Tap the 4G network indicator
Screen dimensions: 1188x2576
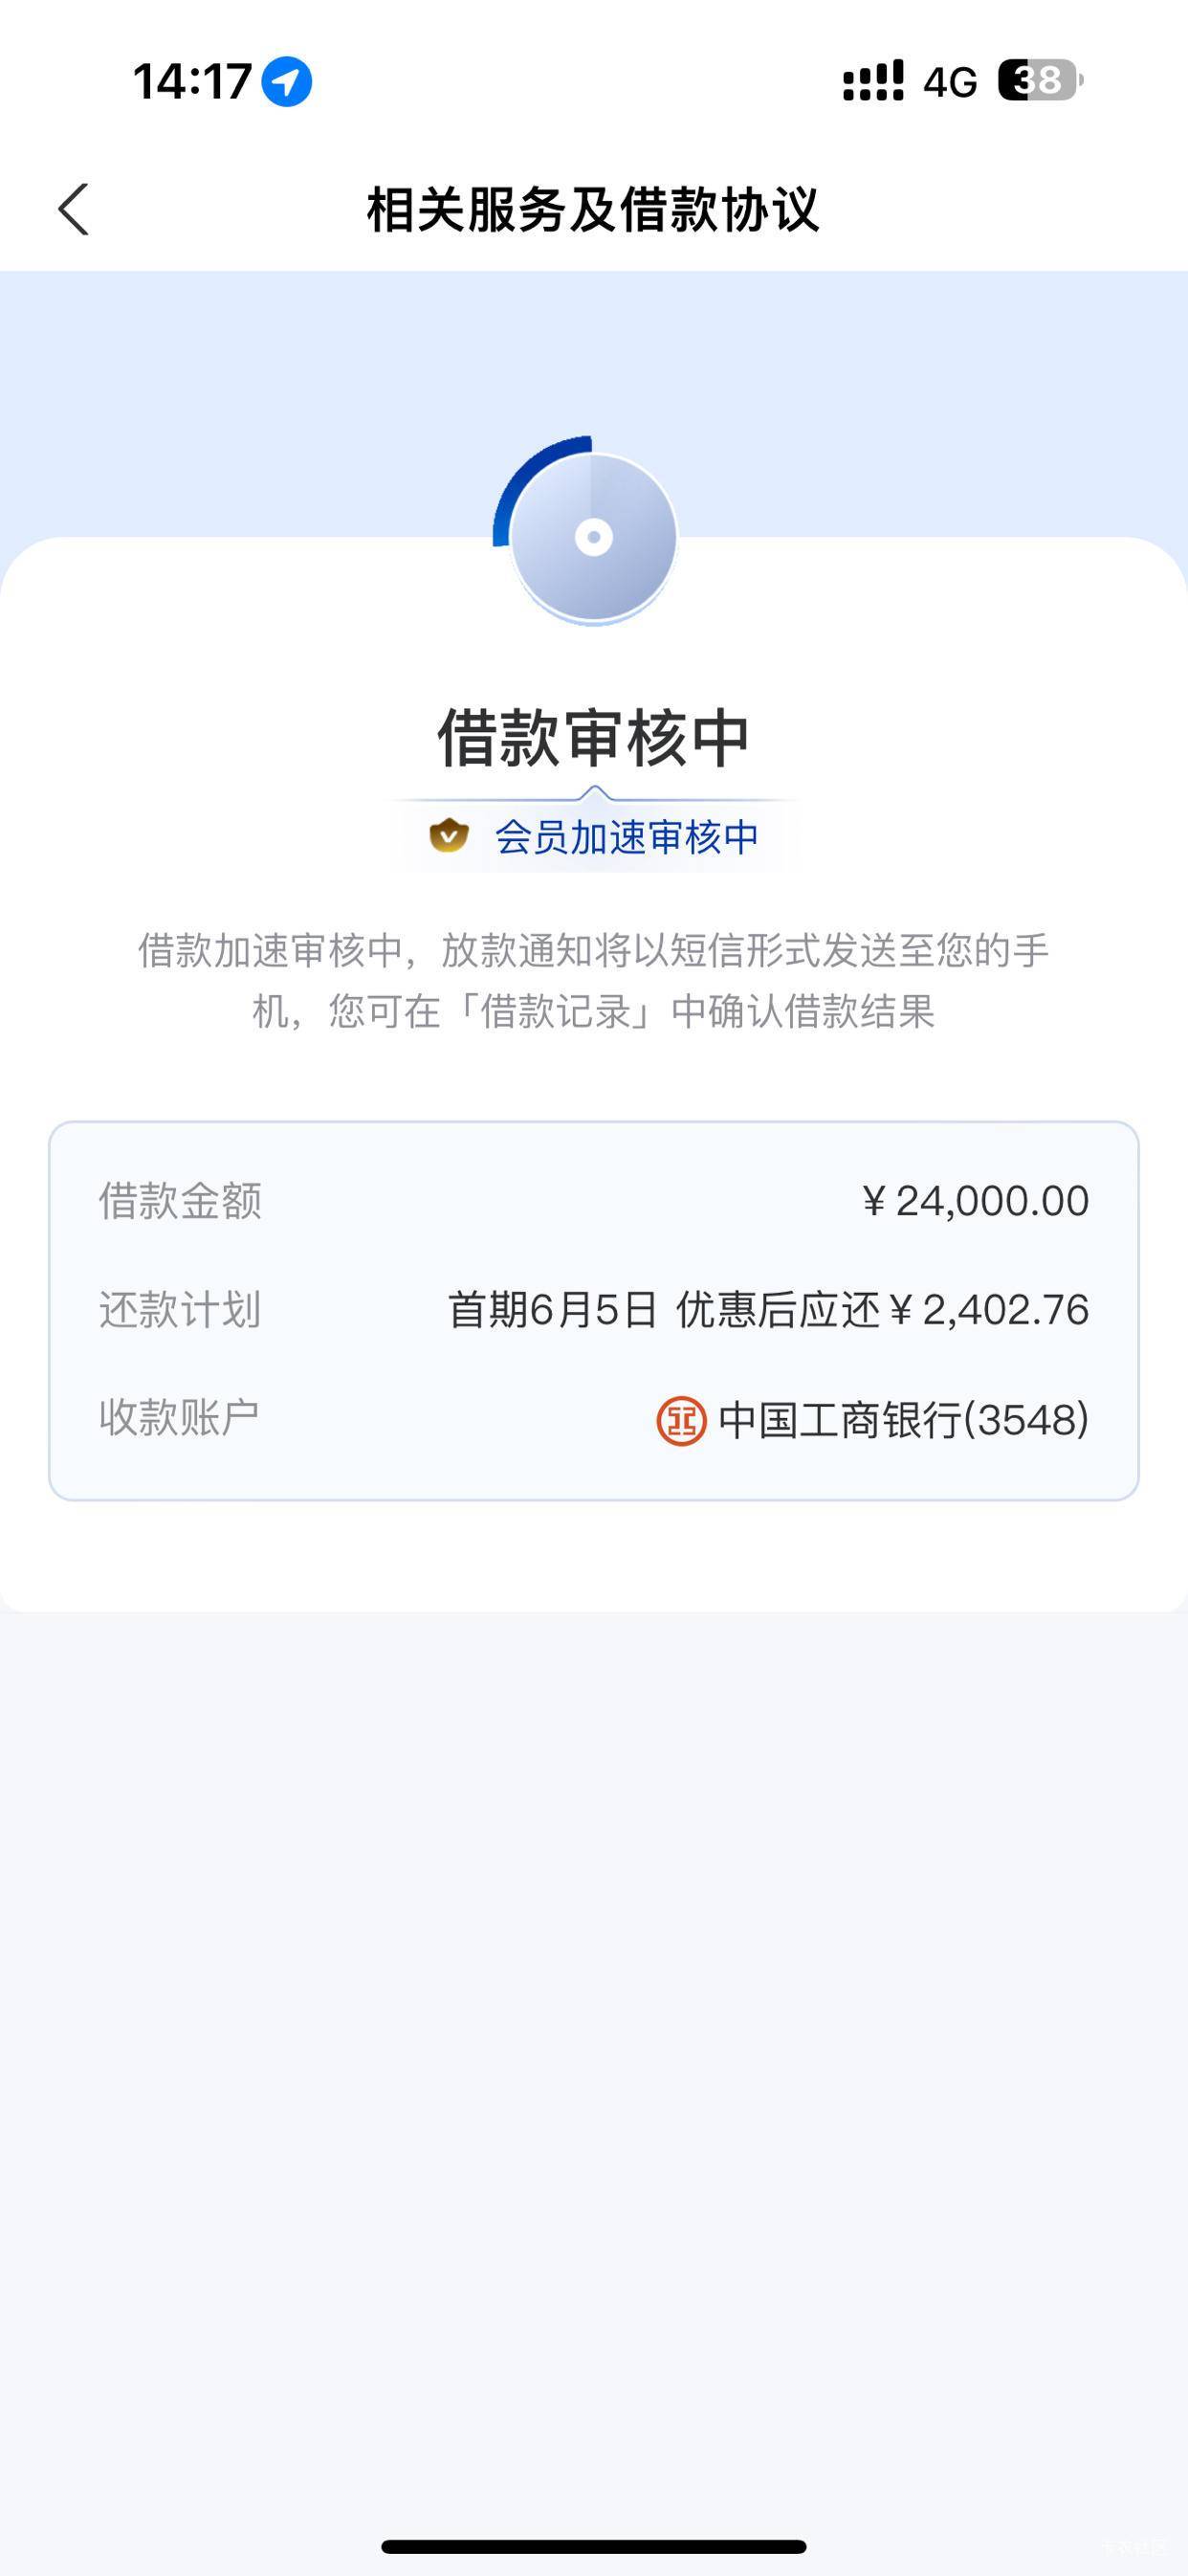950,82
